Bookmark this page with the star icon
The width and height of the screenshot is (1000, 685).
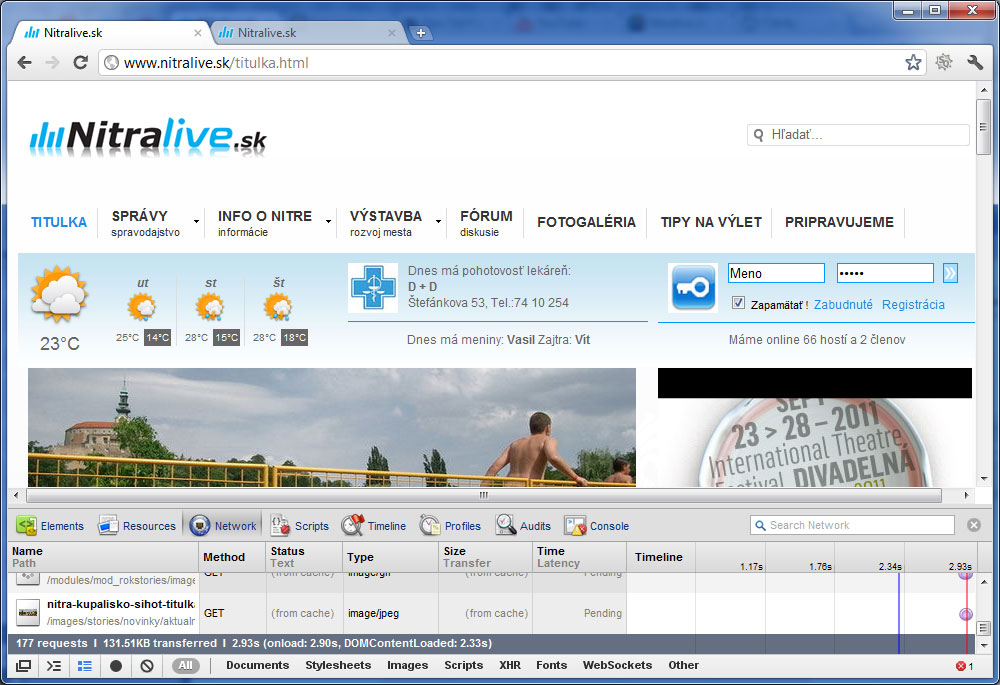913,63
